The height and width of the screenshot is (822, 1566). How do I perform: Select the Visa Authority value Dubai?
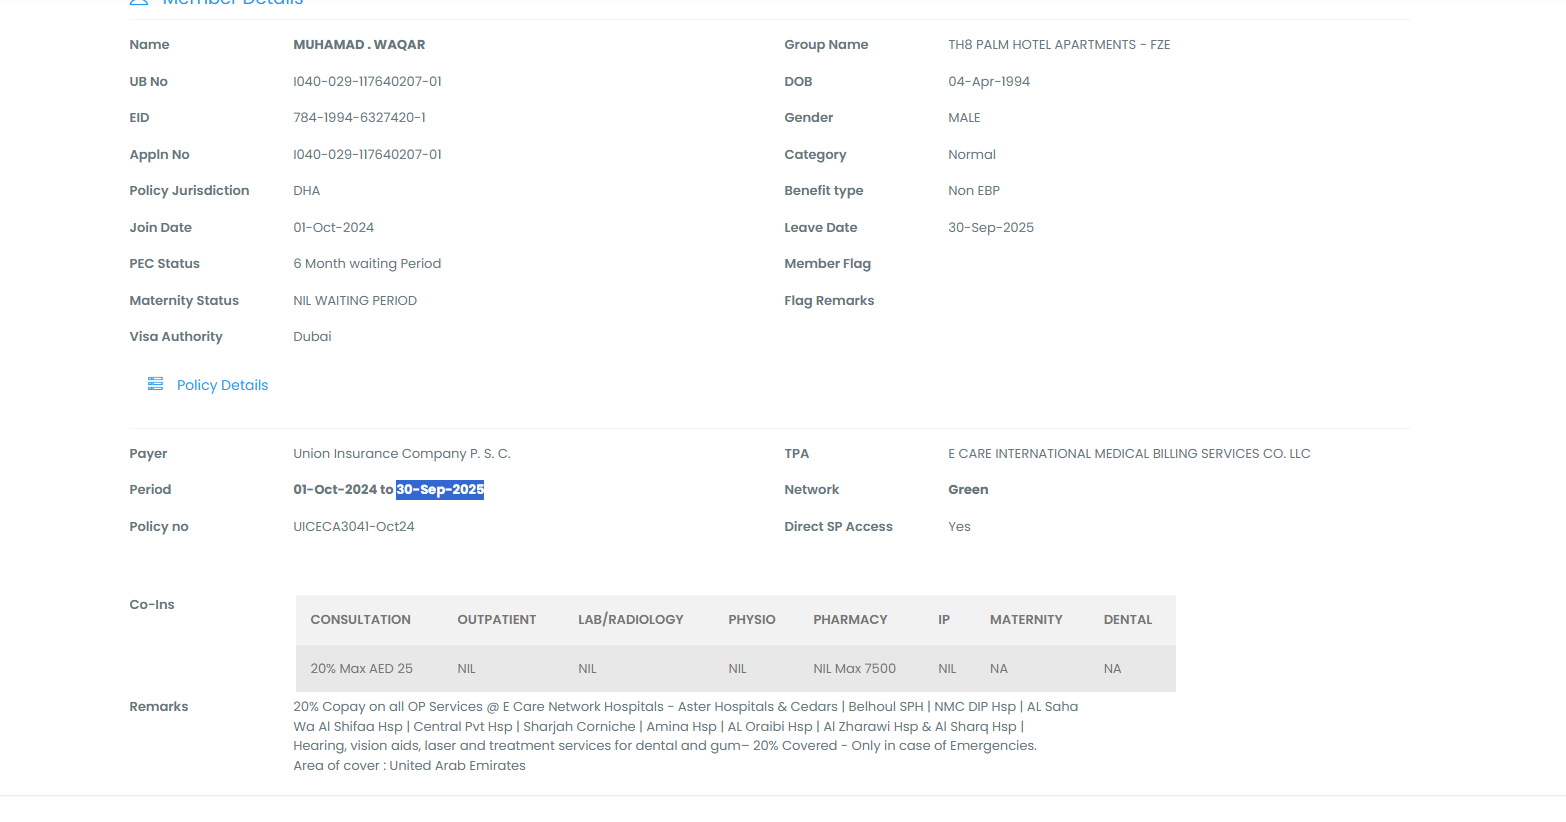coord(312,337)
